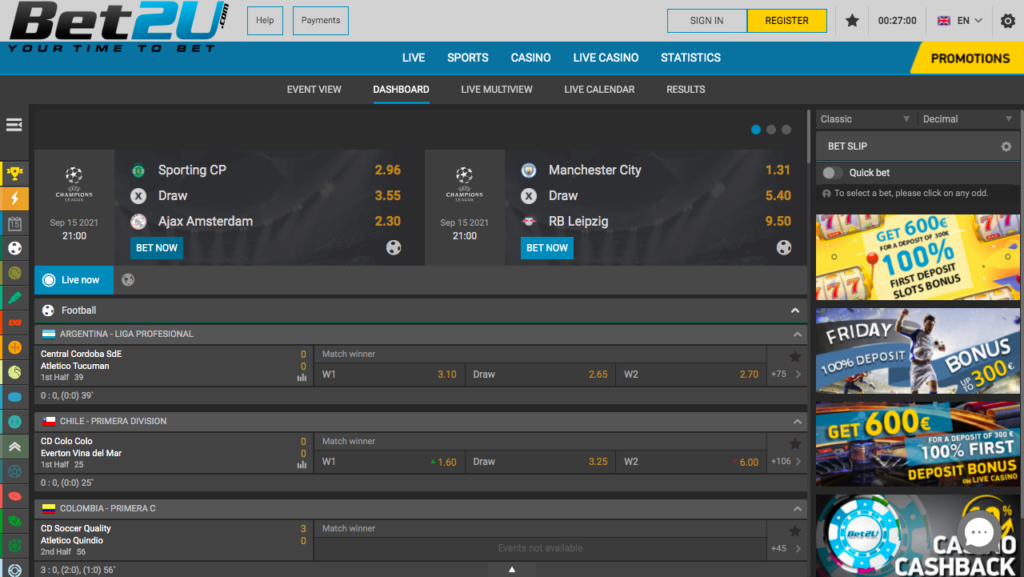
Task: Collapse Argentina - Liga Profesional league
Action: coord(797,334)
